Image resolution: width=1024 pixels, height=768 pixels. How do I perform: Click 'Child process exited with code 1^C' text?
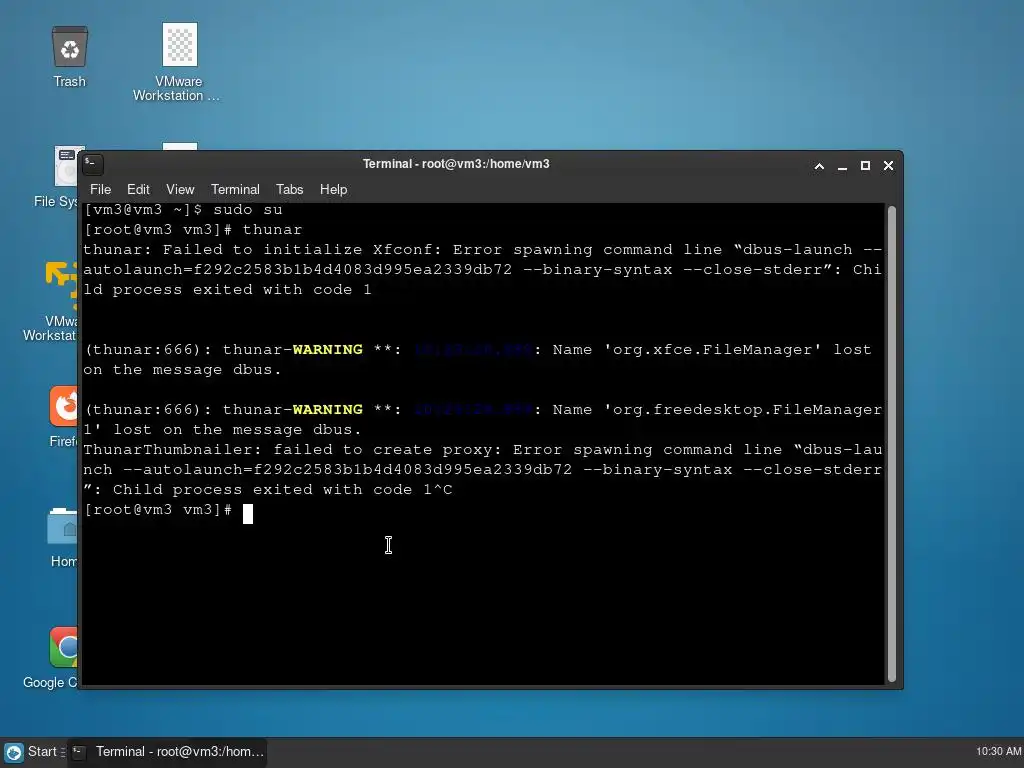point(283,489)
